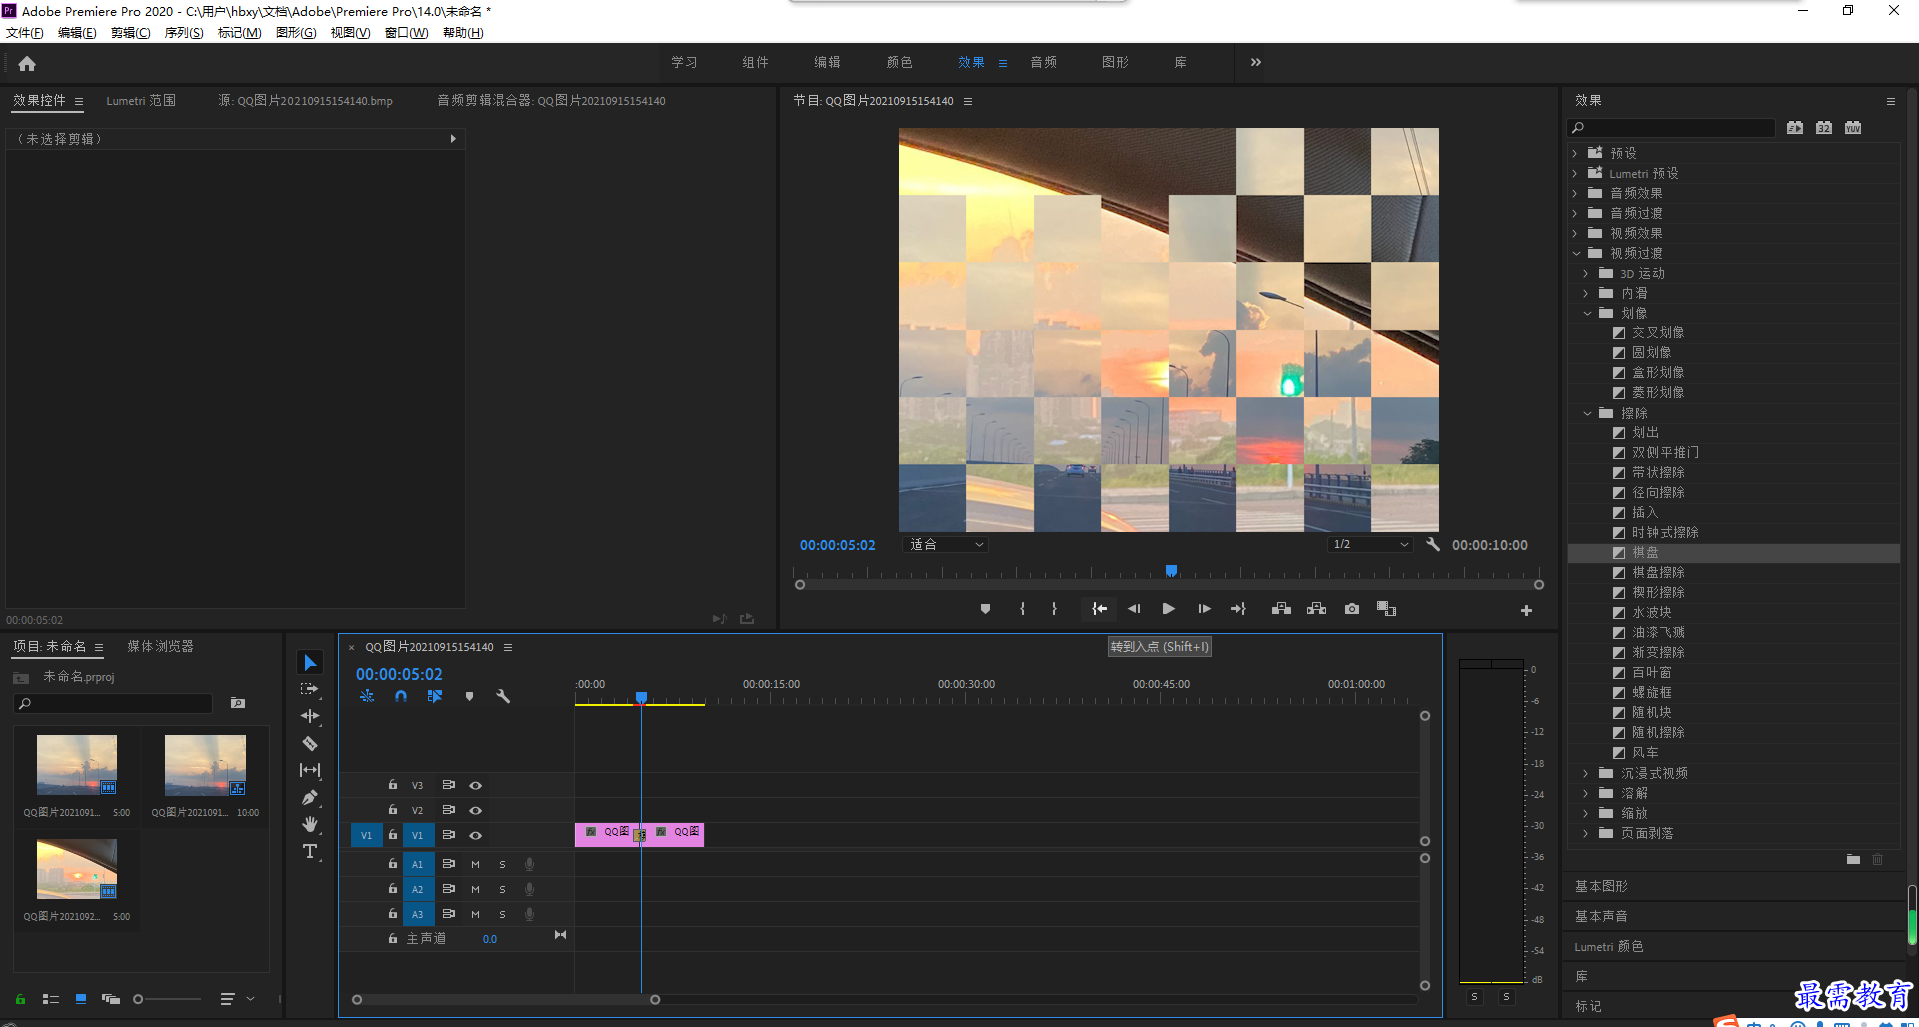1919x1027 pixels.
Task: Mute track A3
Action: click(x=475, y=914)
